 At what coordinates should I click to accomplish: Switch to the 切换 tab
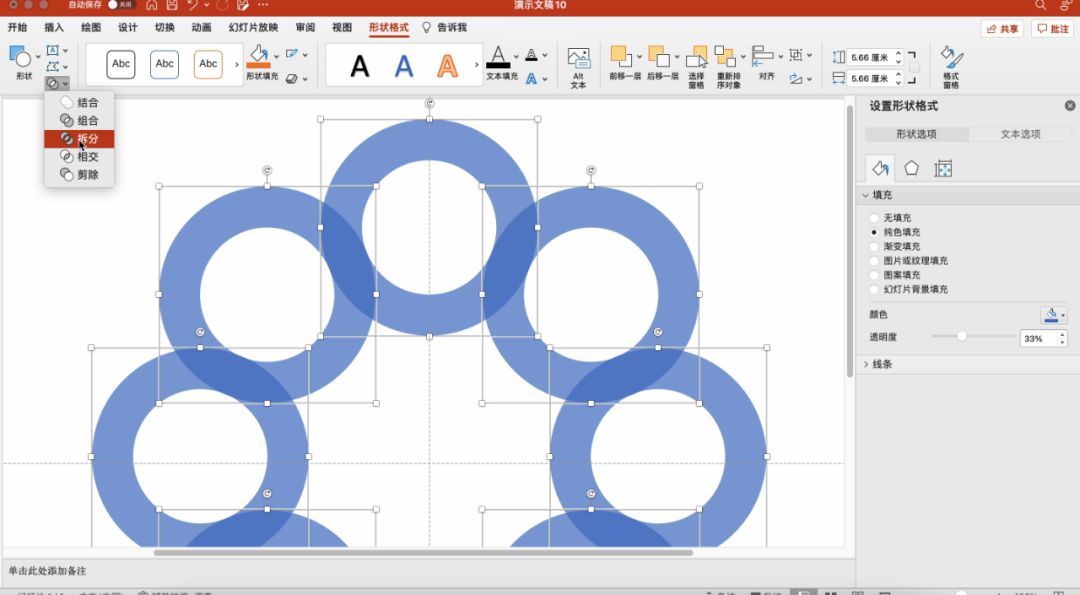coord(165,28)
